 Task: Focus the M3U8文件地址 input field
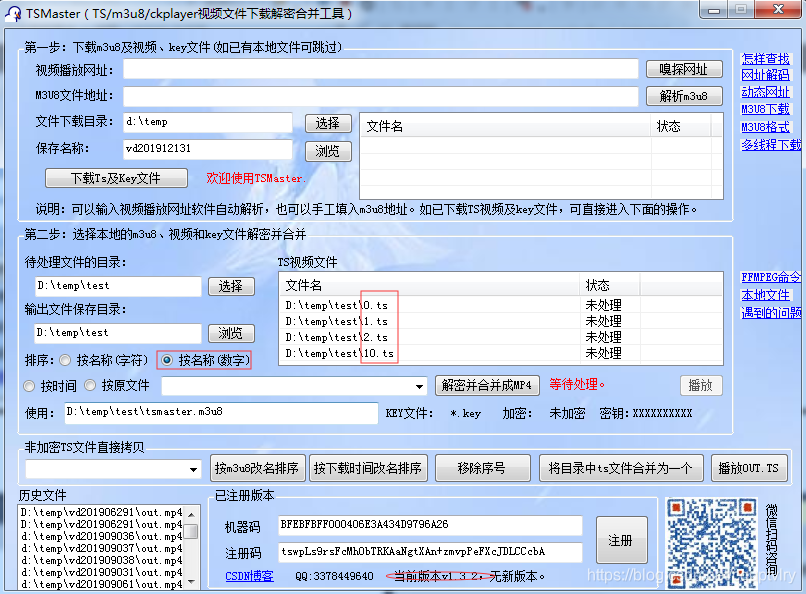point(380,96)
